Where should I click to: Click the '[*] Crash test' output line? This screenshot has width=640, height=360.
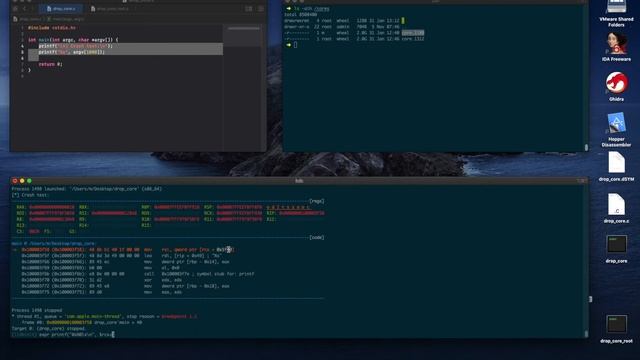(30, 195)
